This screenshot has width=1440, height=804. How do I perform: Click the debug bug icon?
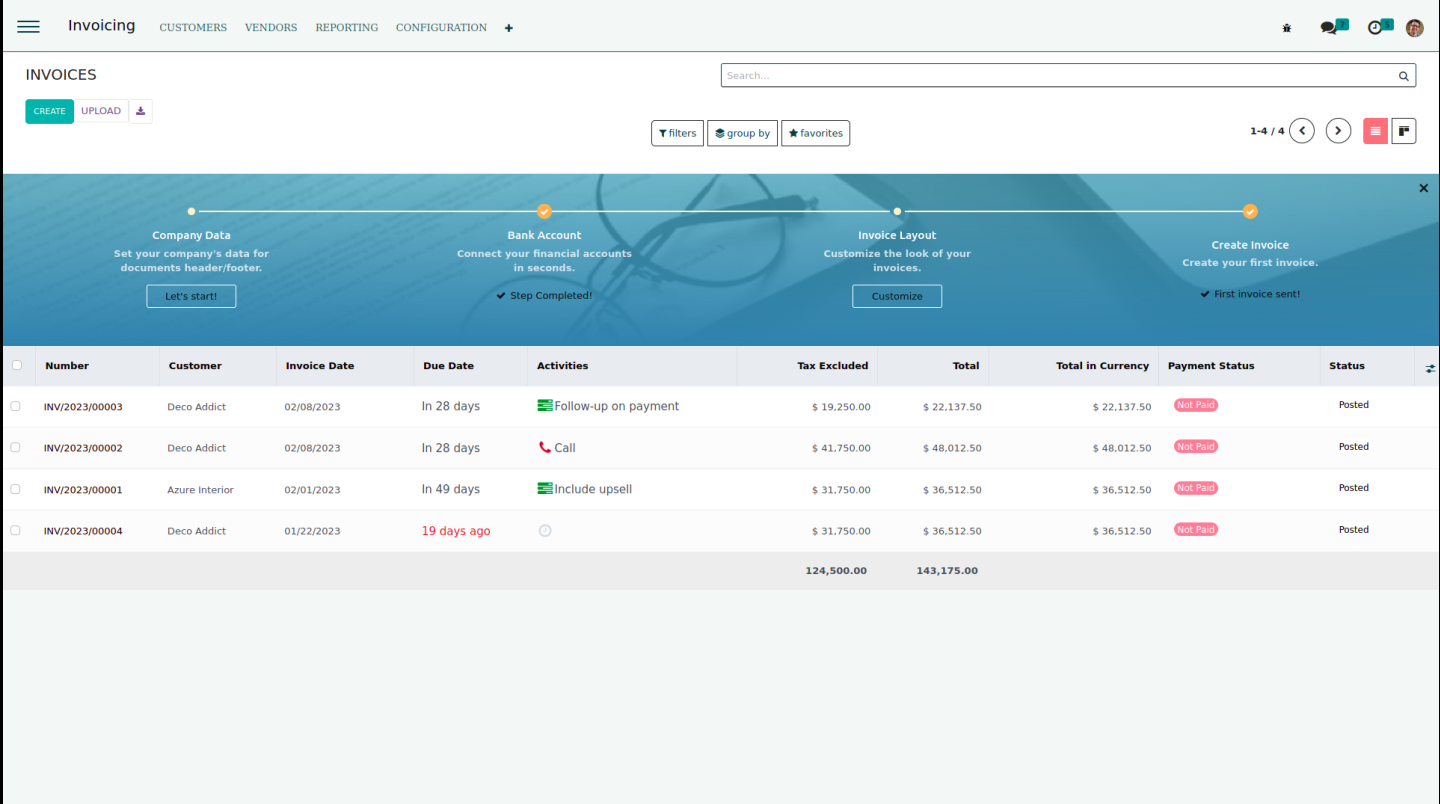pyautogui.click(x=1287, y=28)
